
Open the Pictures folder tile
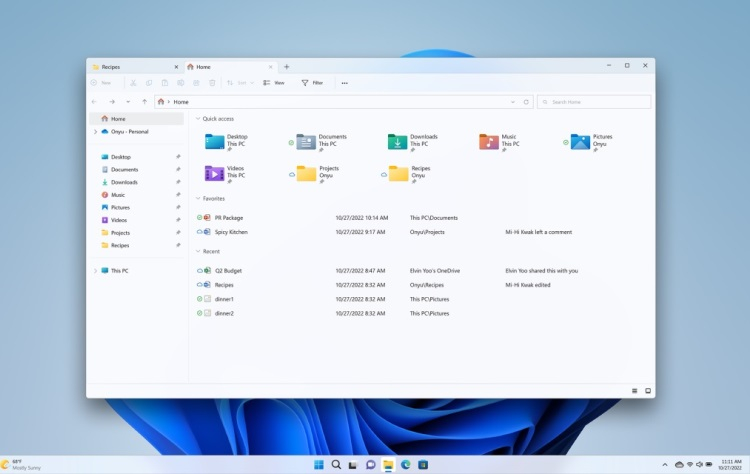click(x=580, y=142)
